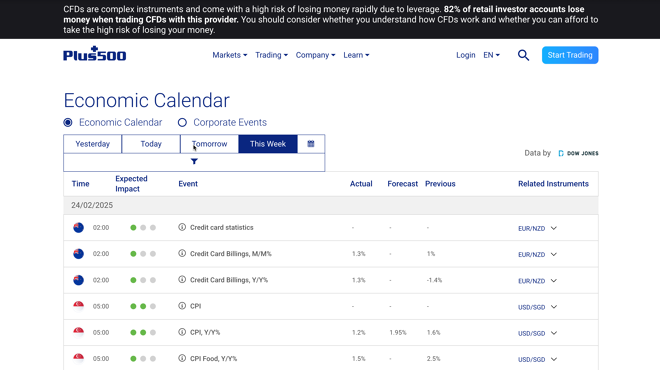Viewport: 660px width, 370px height.
Task: Click the Dow Jones logo
Action: (x=578, y=153)
